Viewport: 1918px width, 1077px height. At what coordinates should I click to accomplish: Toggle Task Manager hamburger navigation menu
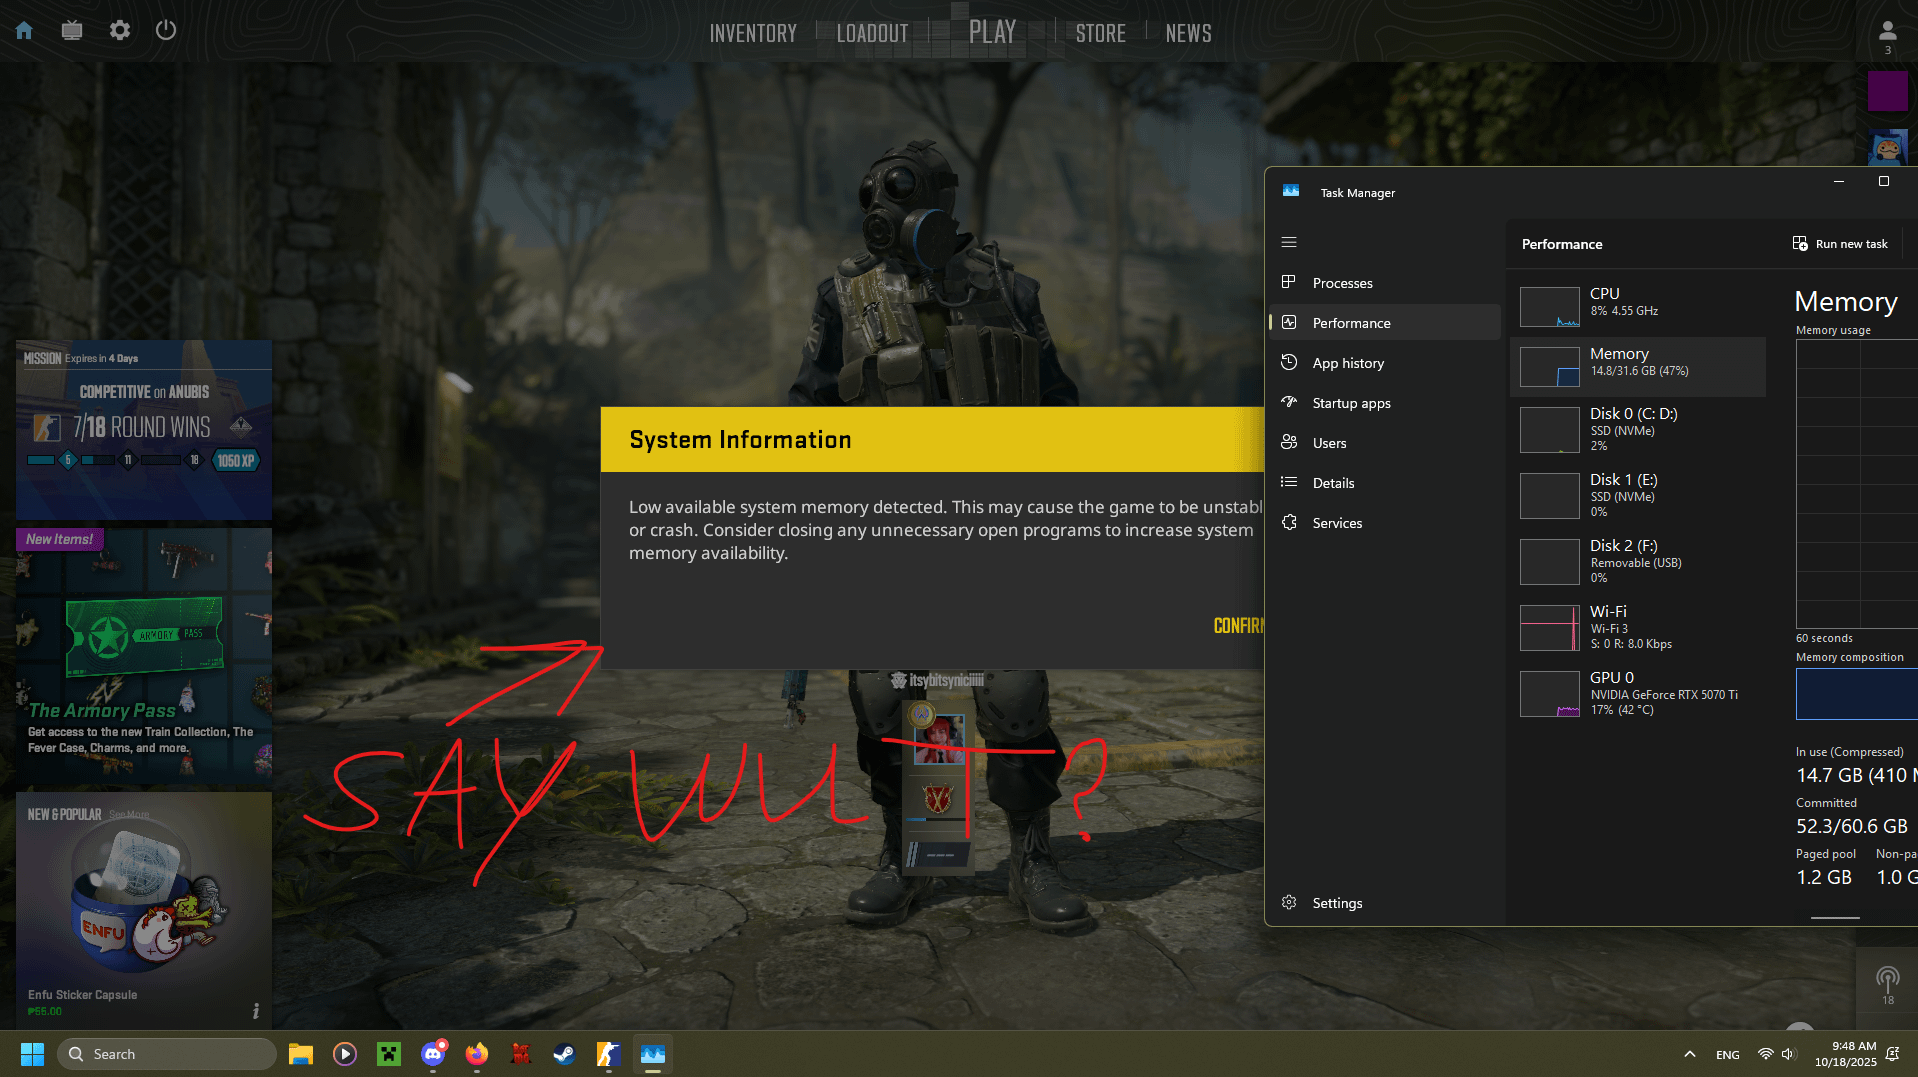click(1289, 242)
